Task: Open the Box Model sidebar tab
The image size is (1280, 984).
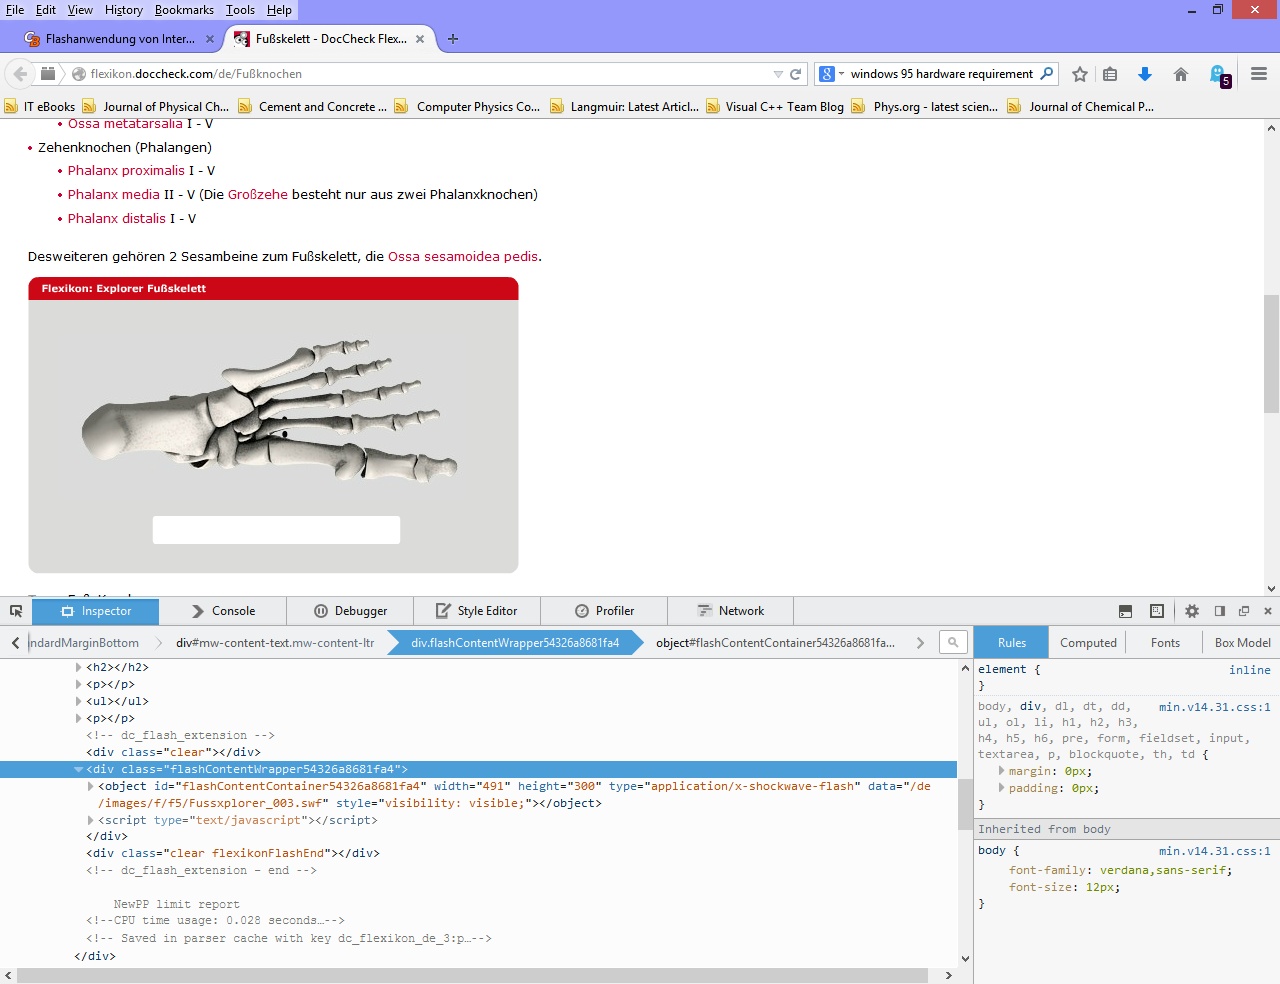Action: (x=1242, y=643)
